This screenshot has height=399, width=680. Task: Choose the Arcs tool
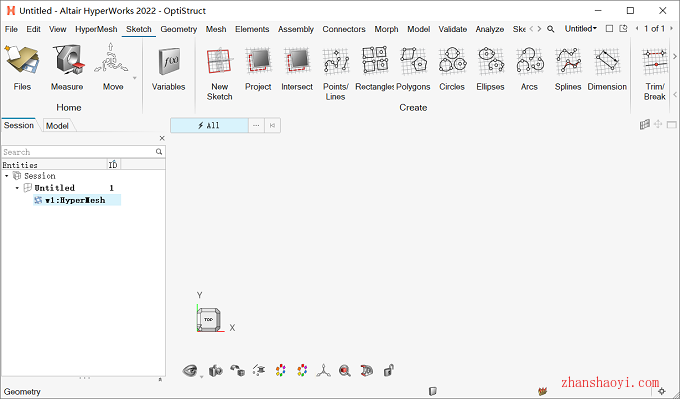point(529,69)
